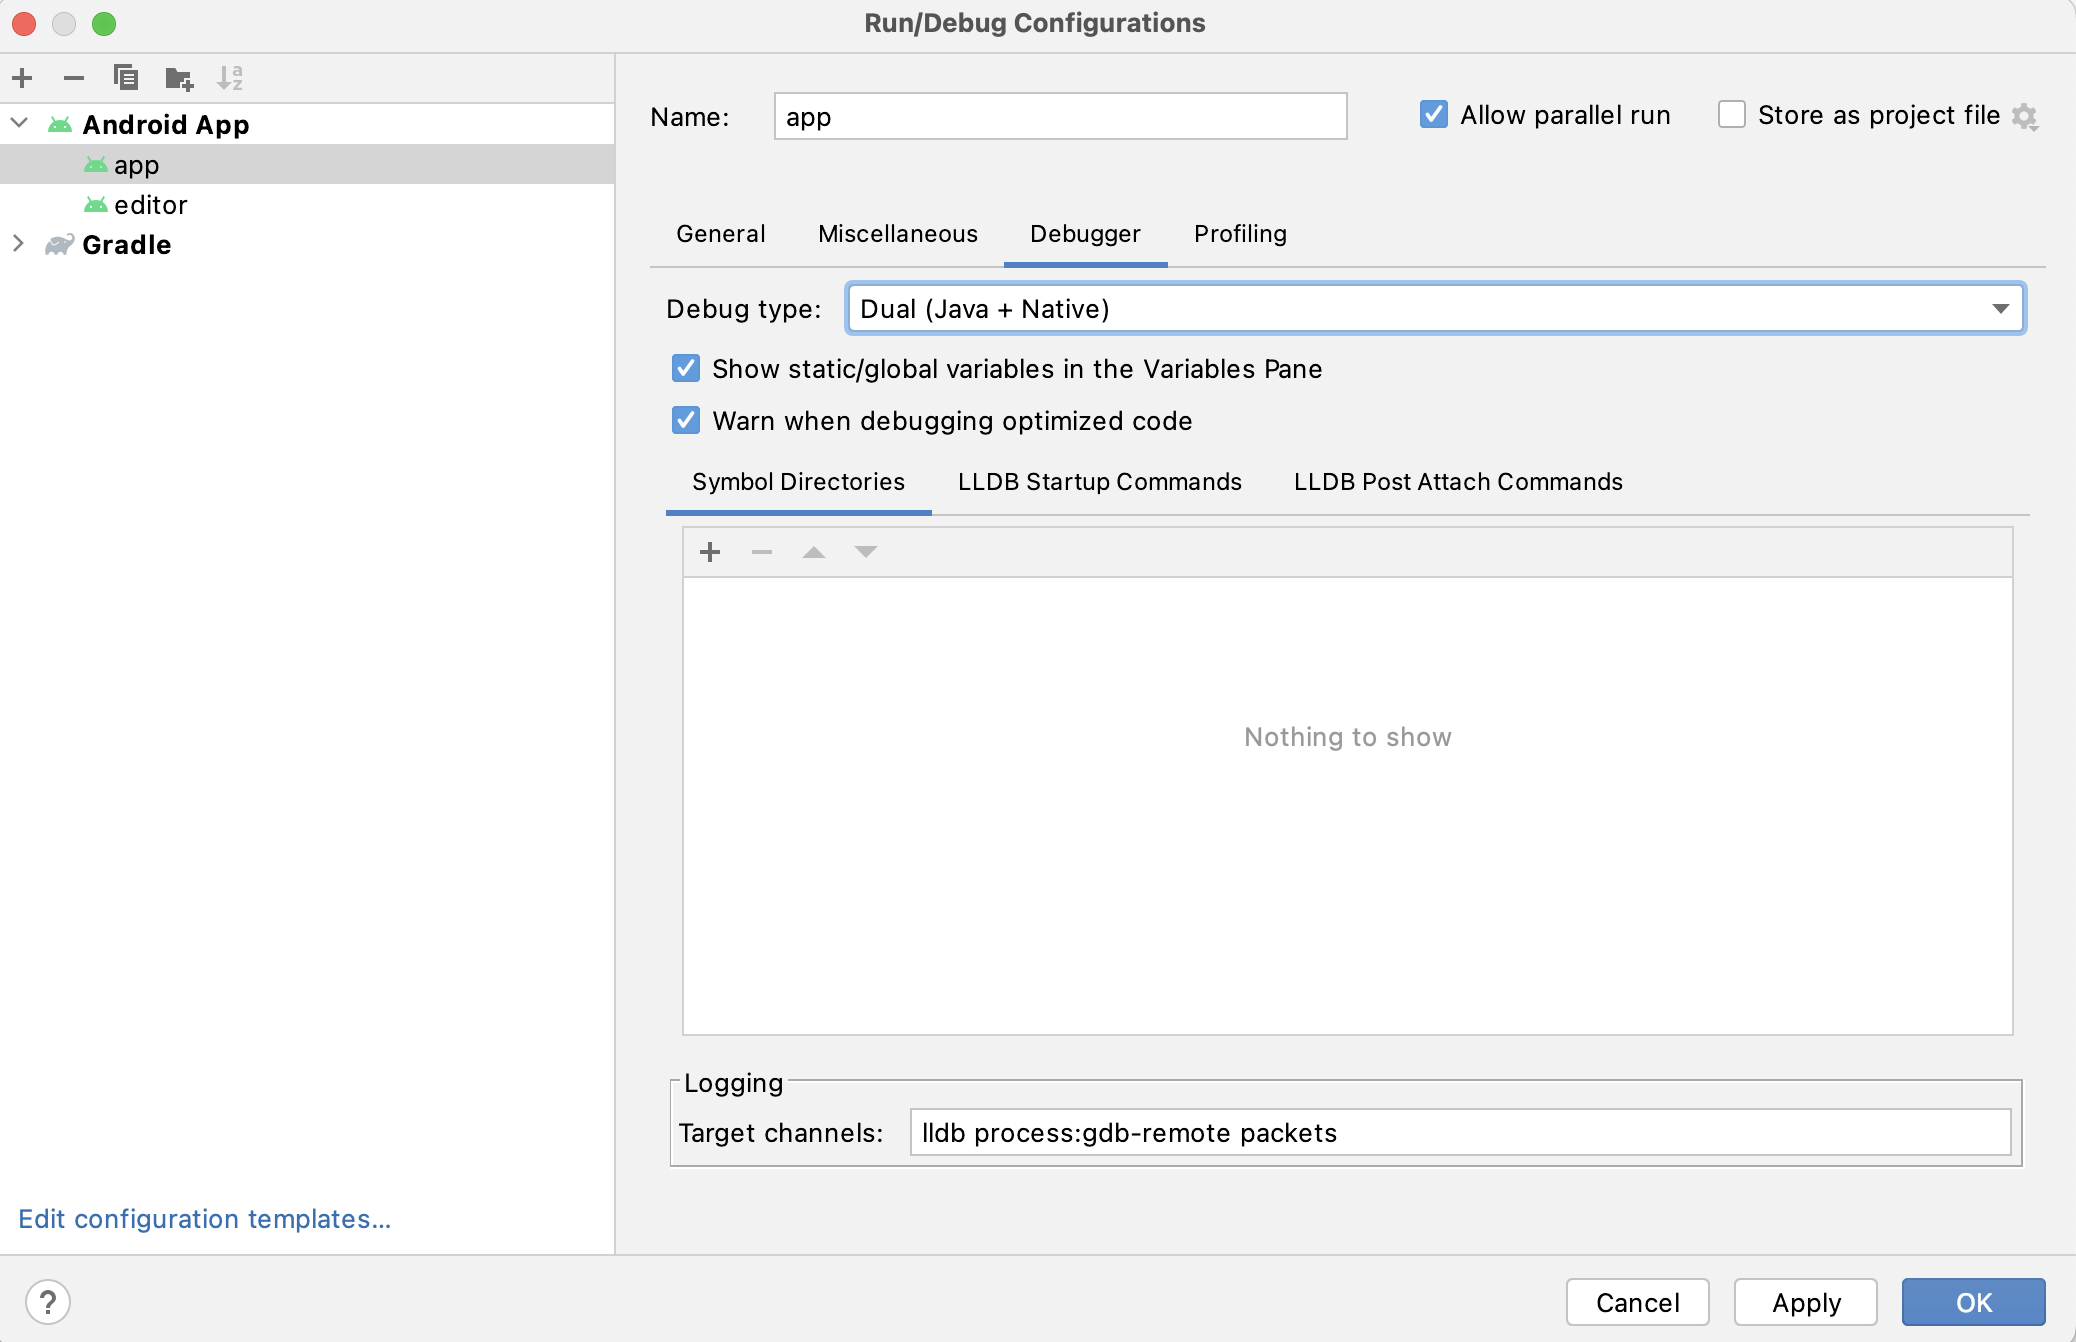Open the LLDB Startup Commands tab
Image resolution: width=2076 pixels, height=1342 pixels.
(x=1100, y=482)
